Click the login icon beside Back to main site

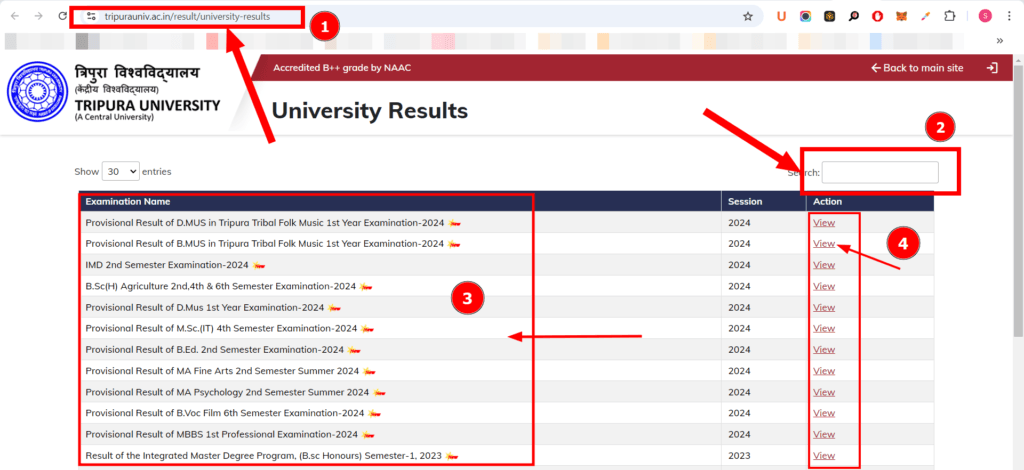click(992, 68)
